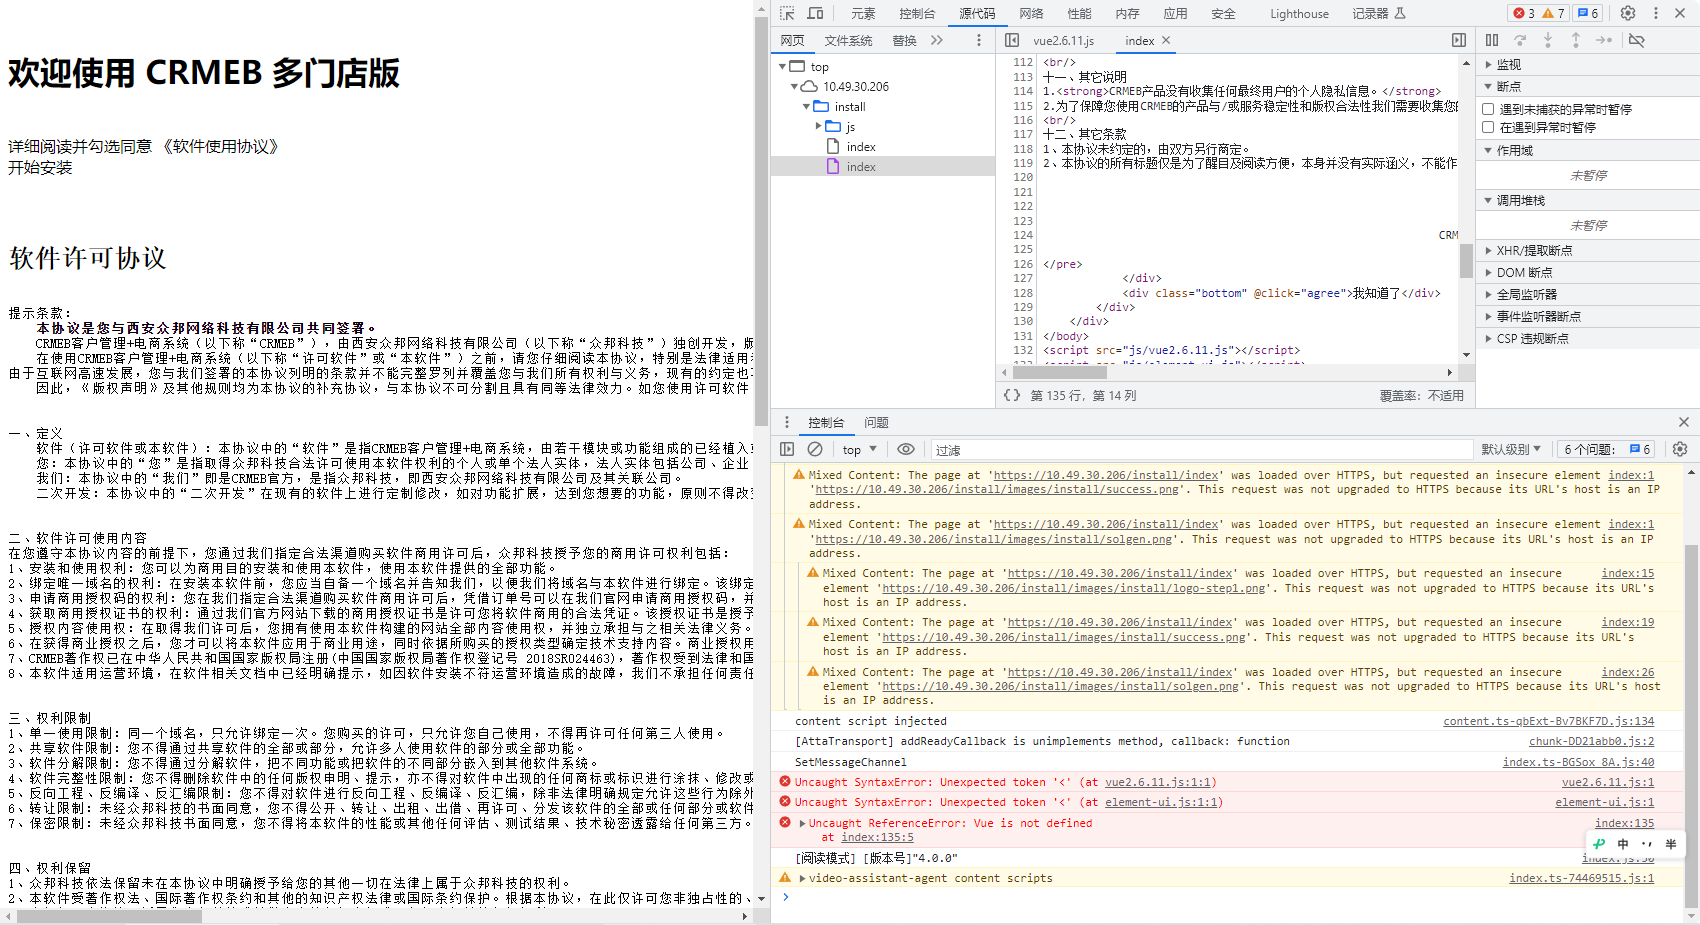Expand the js folder in file tree
This screenshot has width=1700, height=925.
click(x=818, y=127)
